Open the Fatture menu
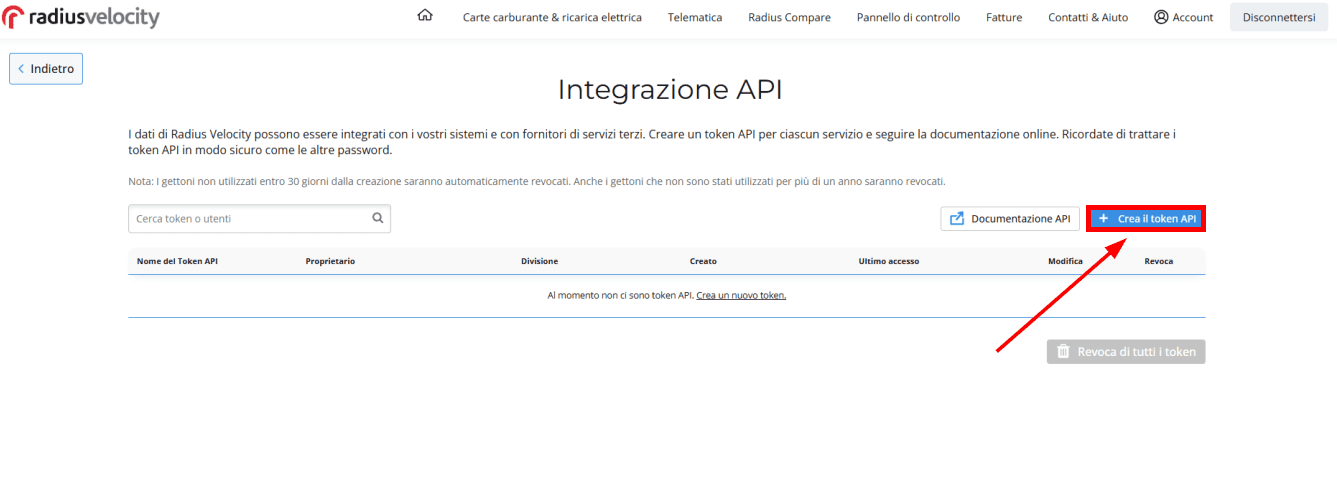1337x488 pixels. (1004, 17)
